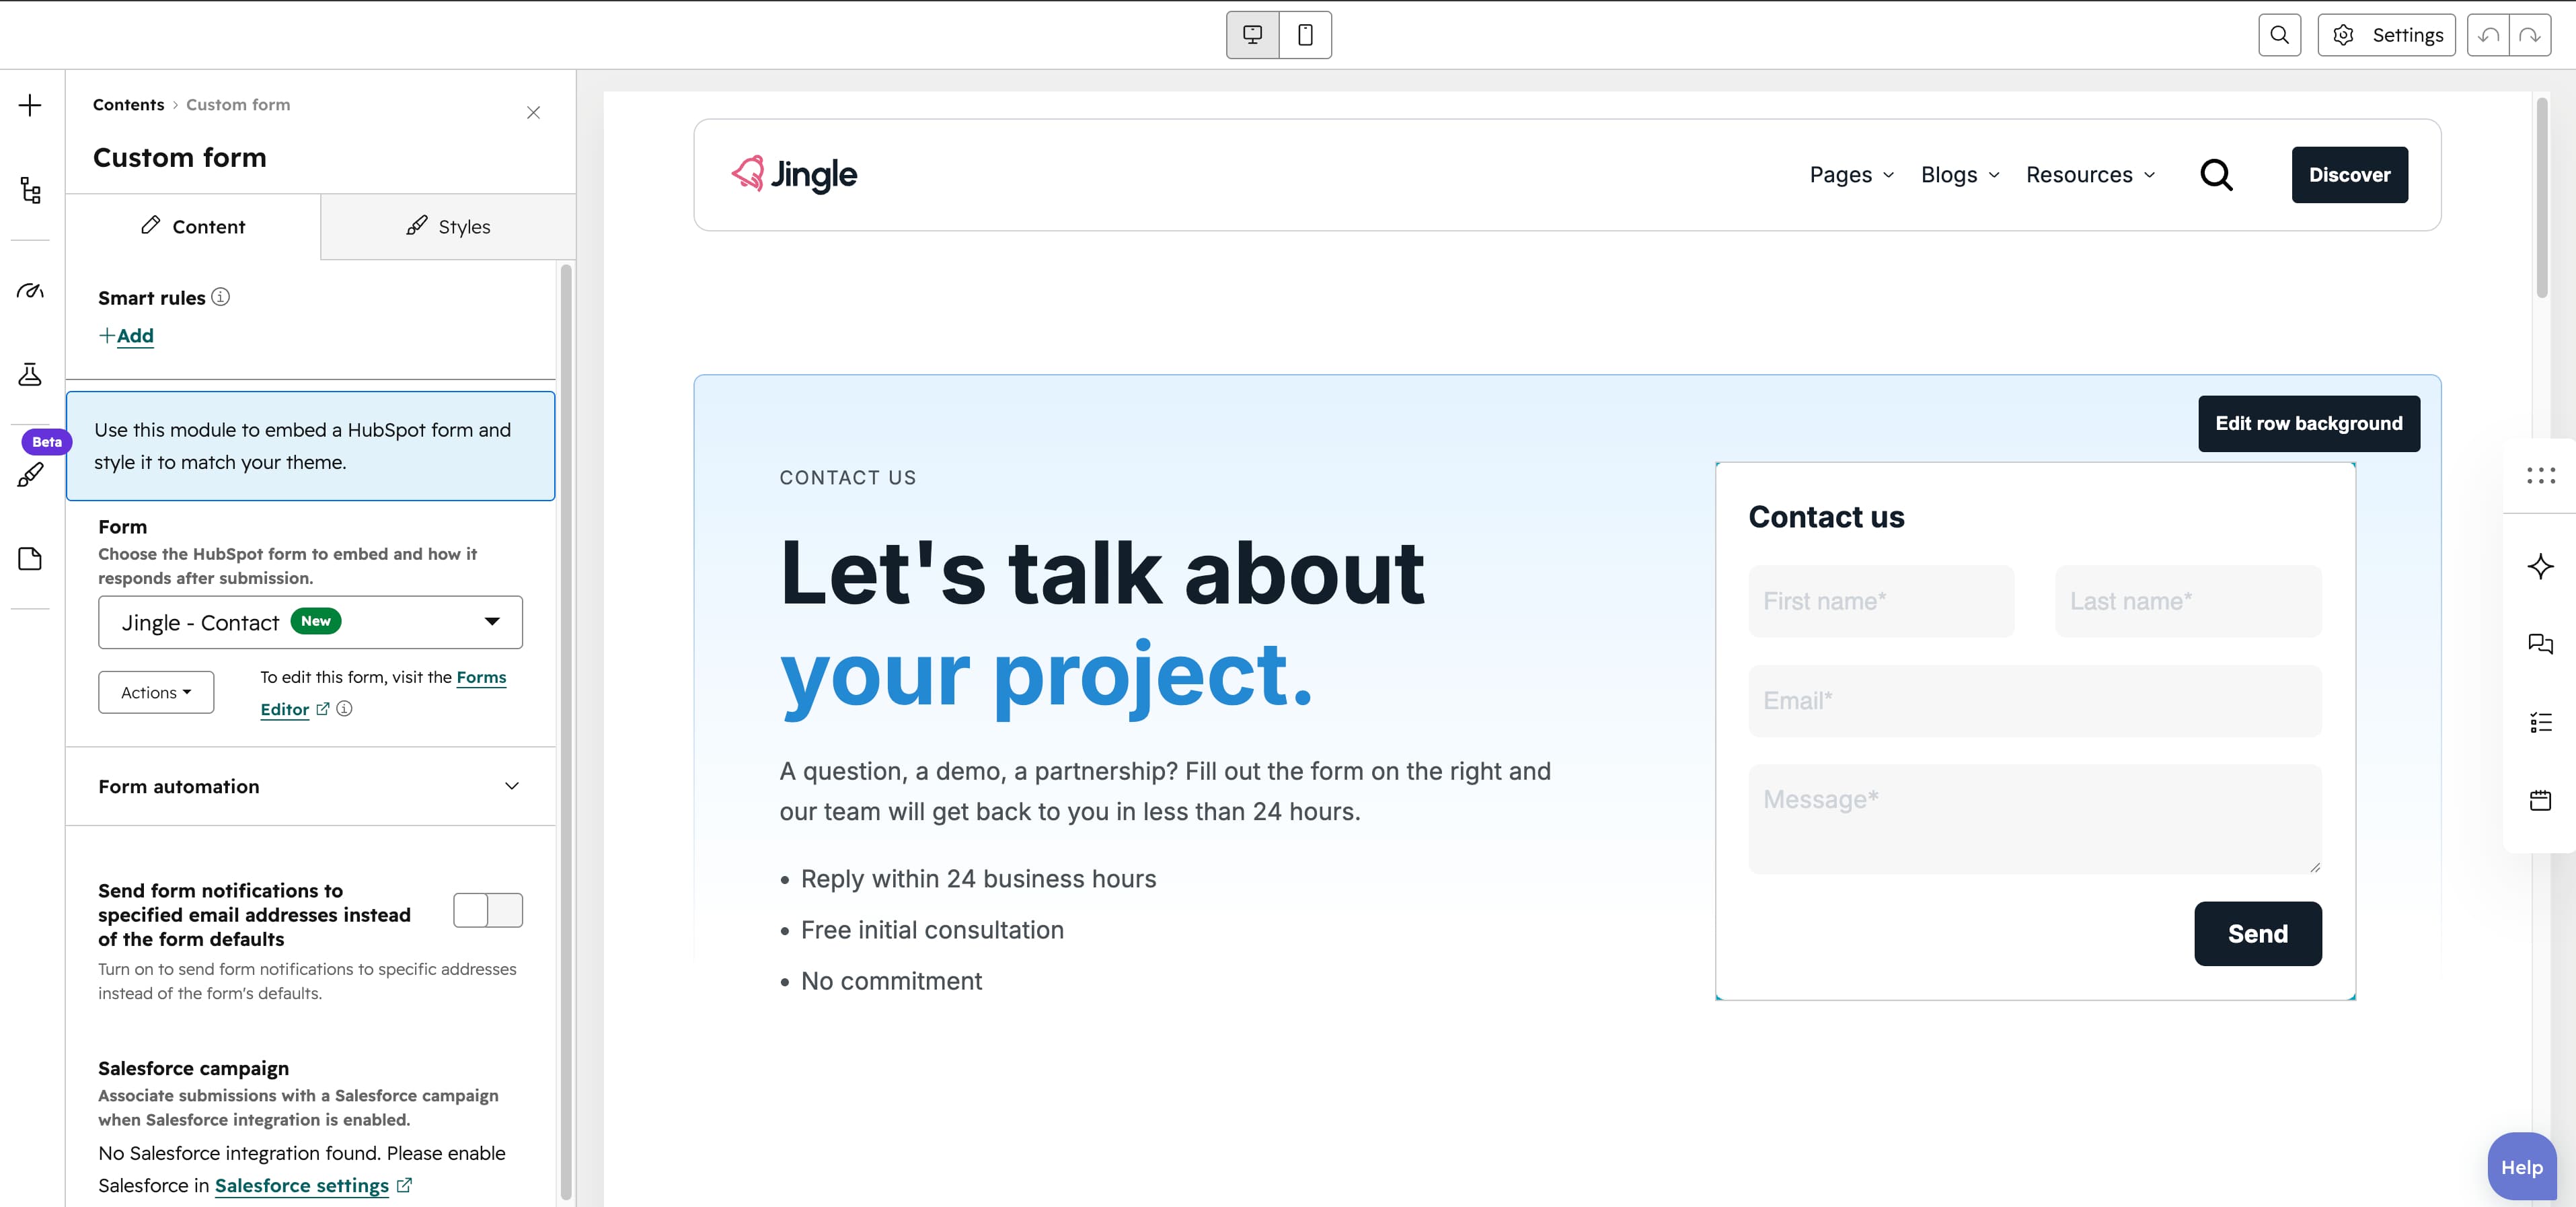This screenshot has height=1207, width=2576.
Task: Open the tests flask icon
Action: tap(30, 375)
